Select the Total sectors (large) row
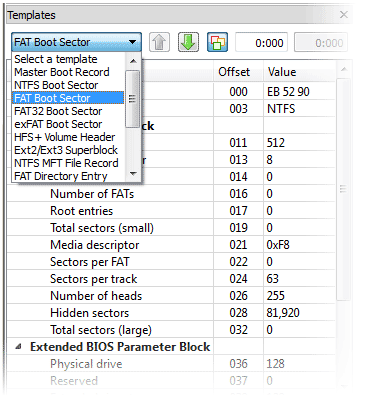This screenshot has height=395, width=370. click(171, 330)
